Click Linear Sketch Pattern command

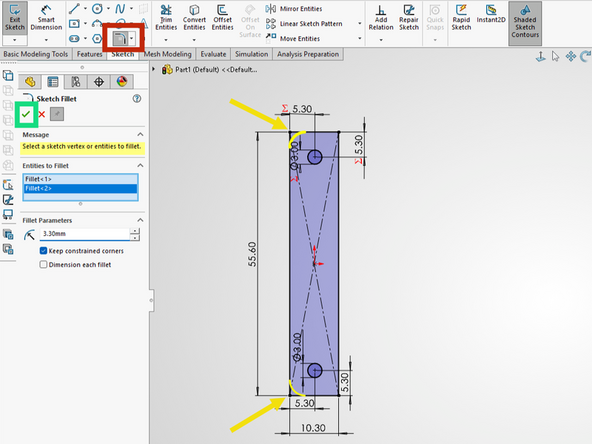(x=304, y=23)
